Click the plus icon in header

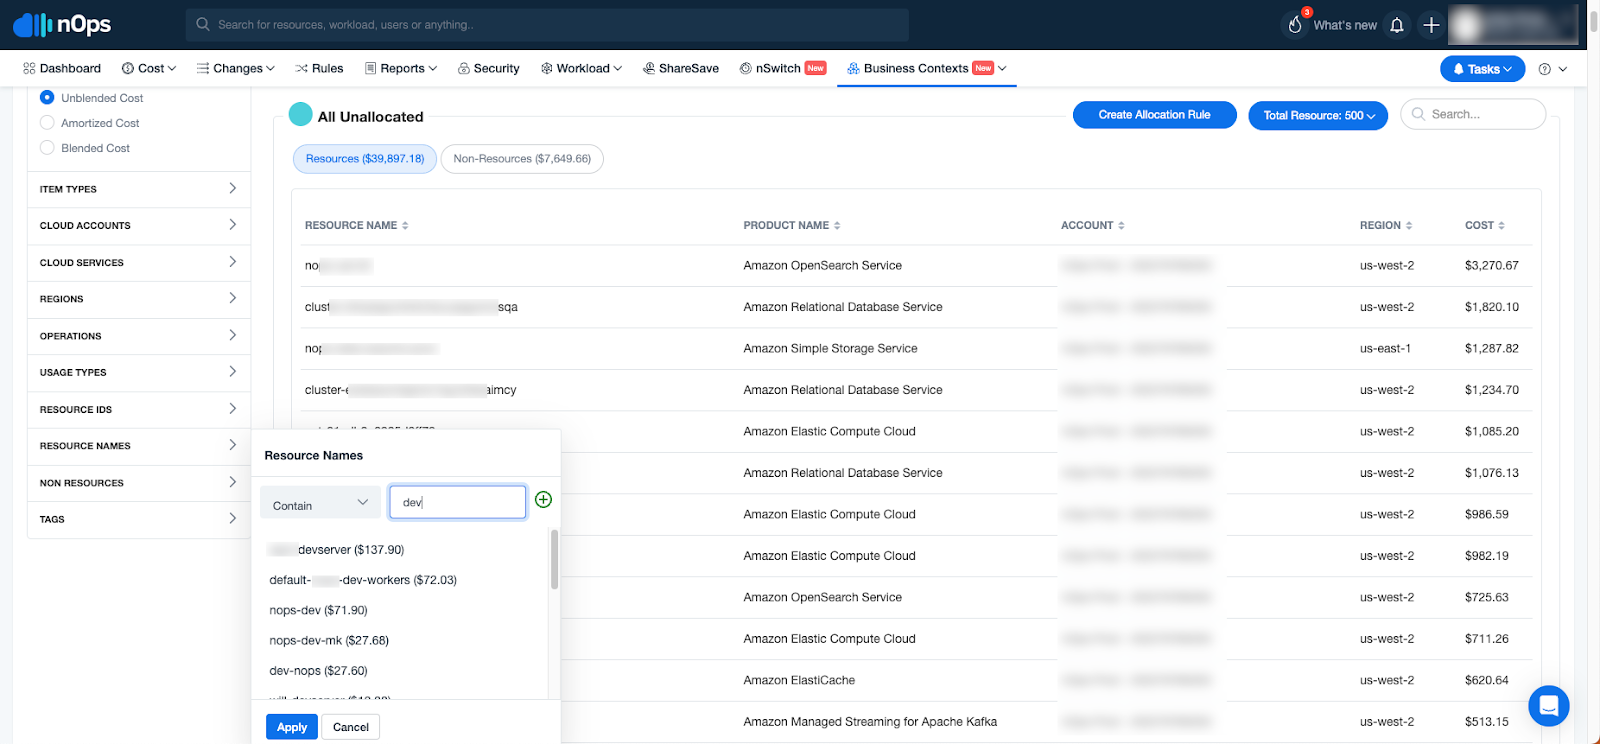point(1431,25)
